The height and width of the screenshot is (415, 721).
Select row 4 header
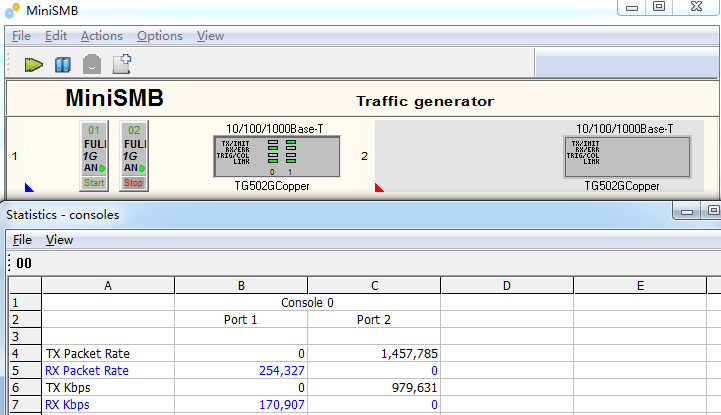(25, 353)
